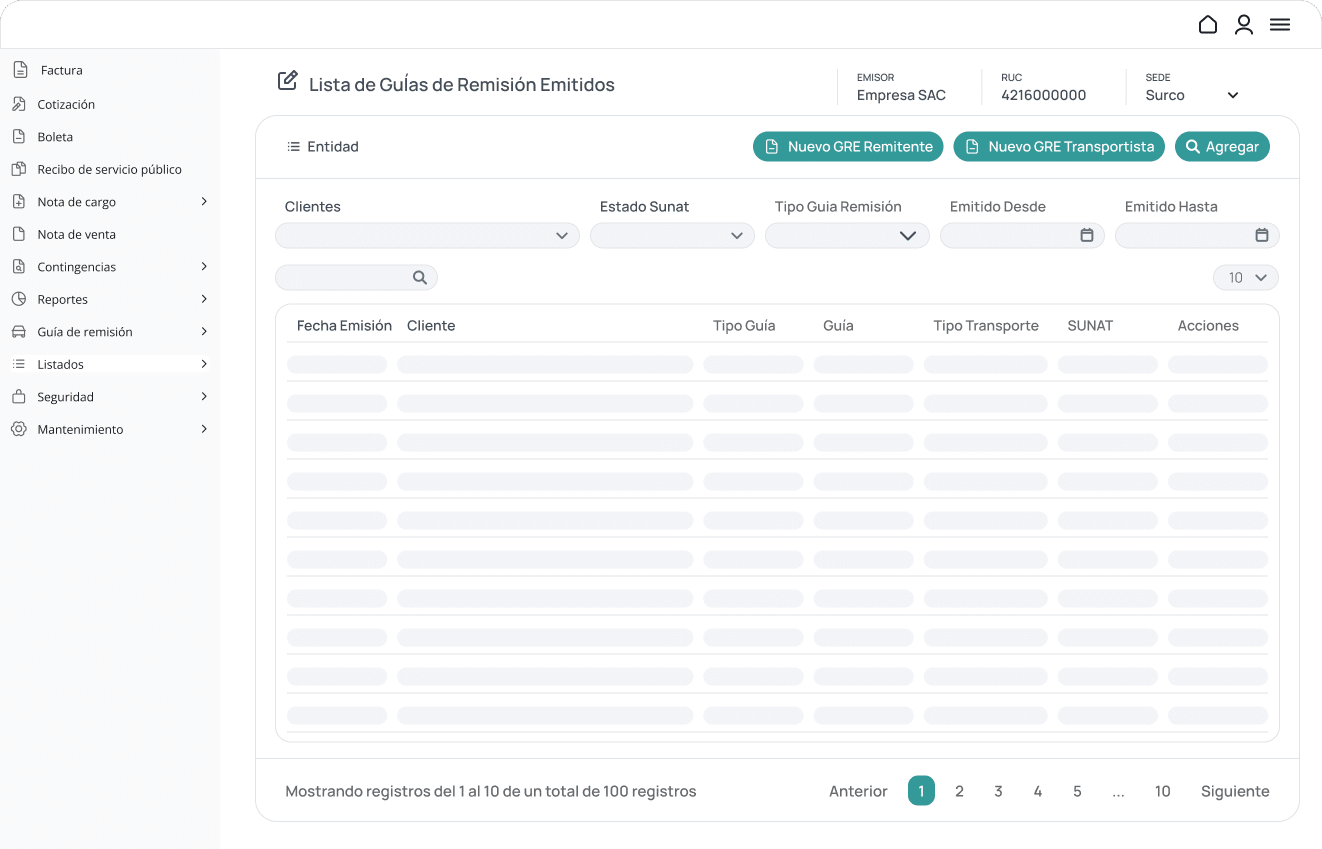The image size is (1322, 849).
Task: Go to the Anterior page
Action: coord(858,791)
